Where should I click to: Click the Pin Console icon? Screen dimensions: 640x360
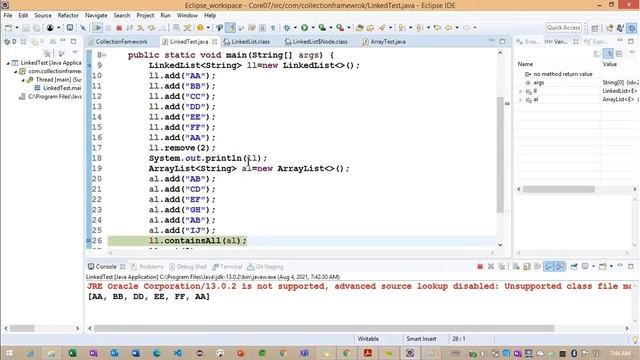[574, 267]
